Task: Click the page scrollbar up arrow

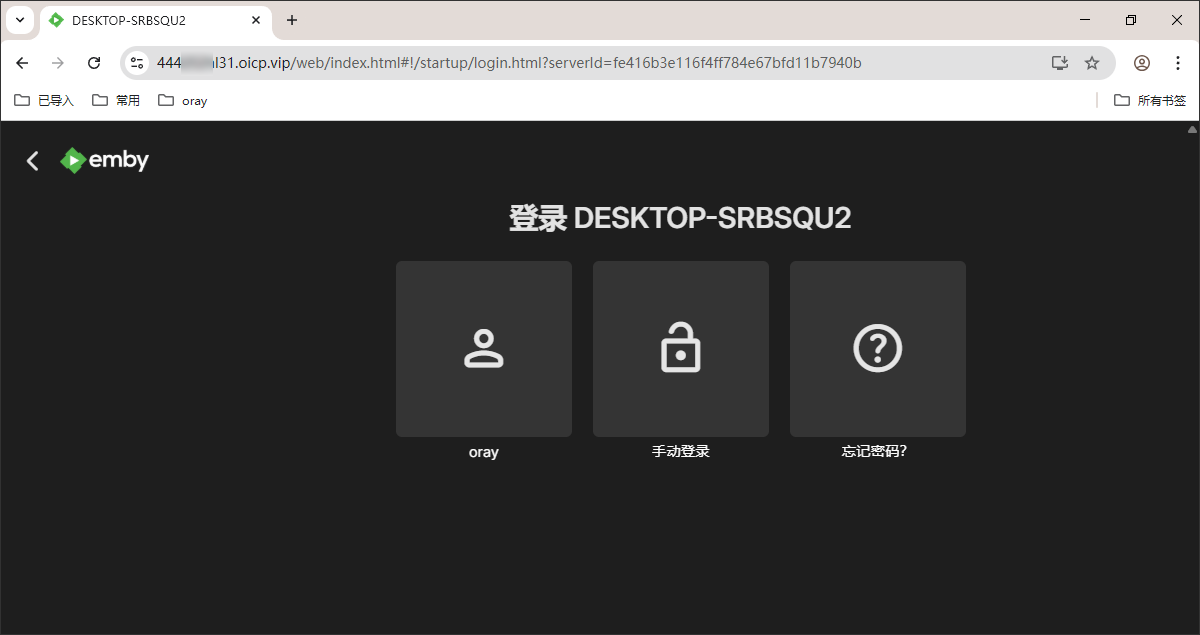Action: [1192, 129]
